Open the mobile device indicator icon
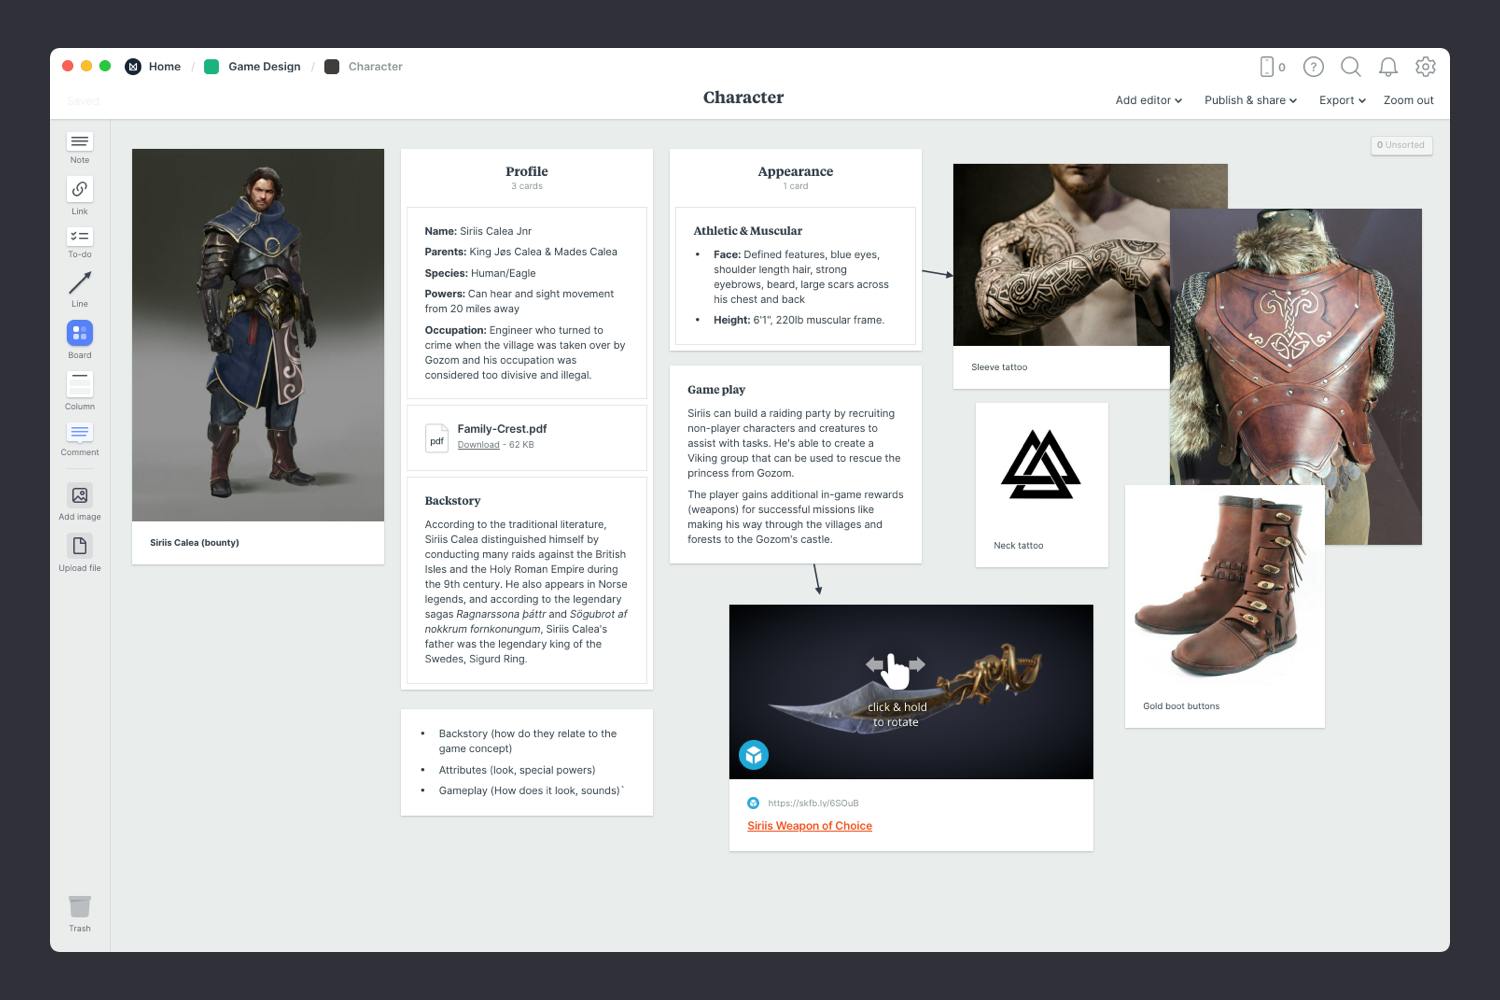 pyautogui.click(x=1267, y=67)
